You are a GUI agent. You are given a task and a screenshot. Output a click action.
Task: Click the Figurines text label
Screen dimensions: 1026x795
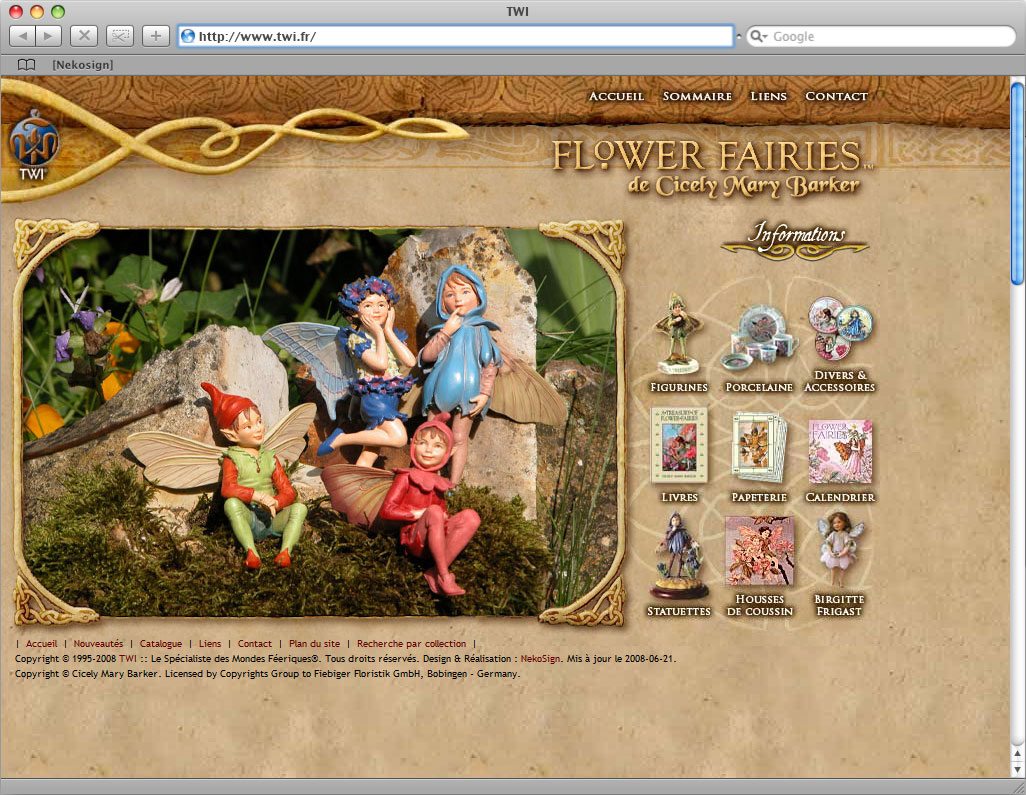pos(679,387)
